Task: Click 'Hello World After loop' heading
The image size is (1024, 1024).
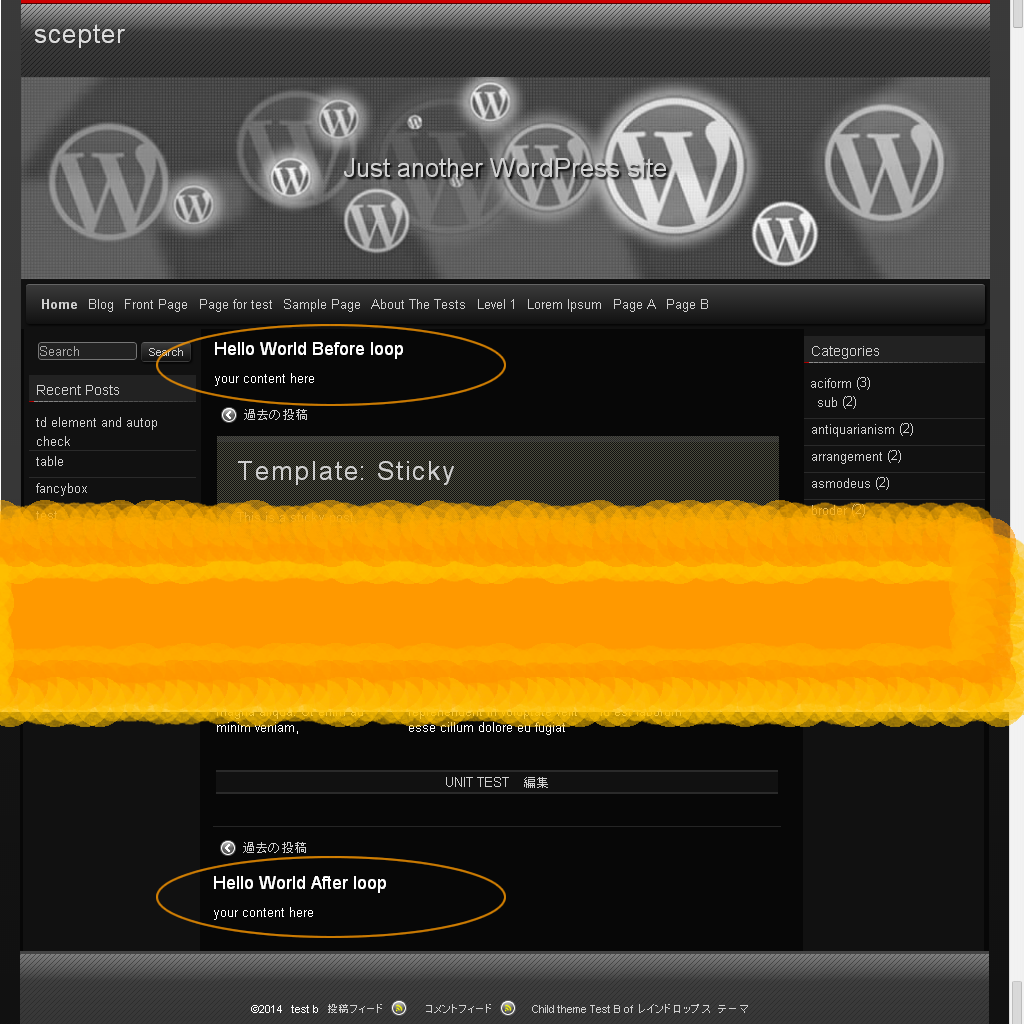Action: [x=299, y=883]
